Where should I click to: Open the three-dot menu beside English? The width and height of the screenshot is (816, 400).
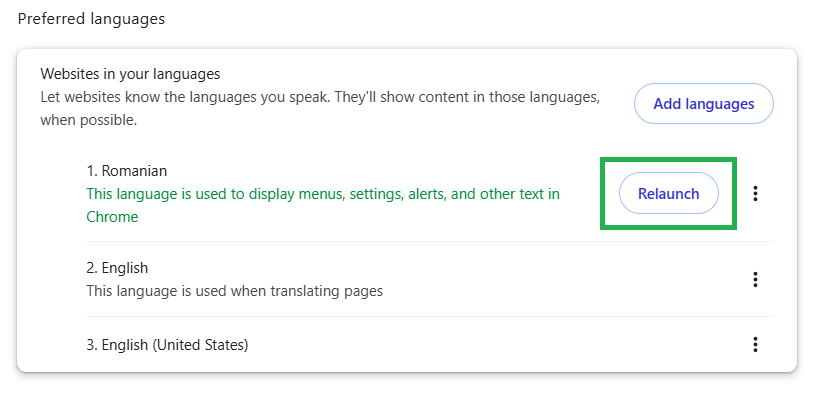coord(755,279)
